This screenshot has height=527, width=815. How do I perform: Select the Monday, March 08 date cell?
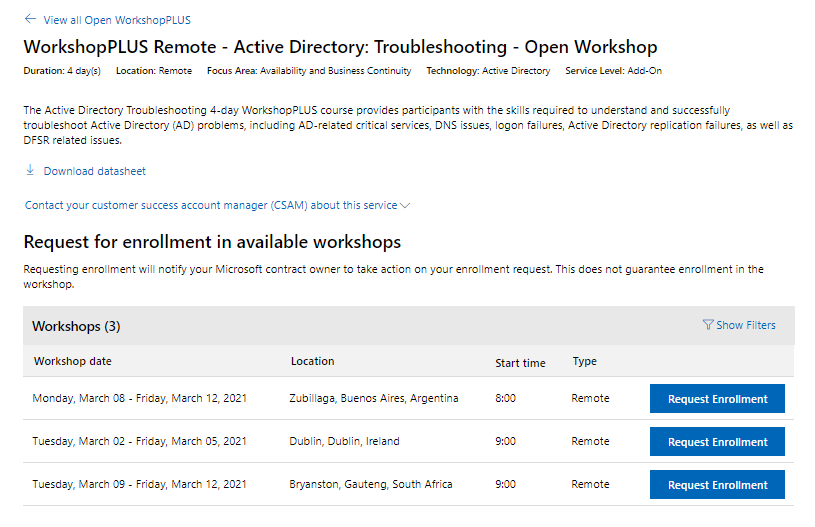(139, 398)
